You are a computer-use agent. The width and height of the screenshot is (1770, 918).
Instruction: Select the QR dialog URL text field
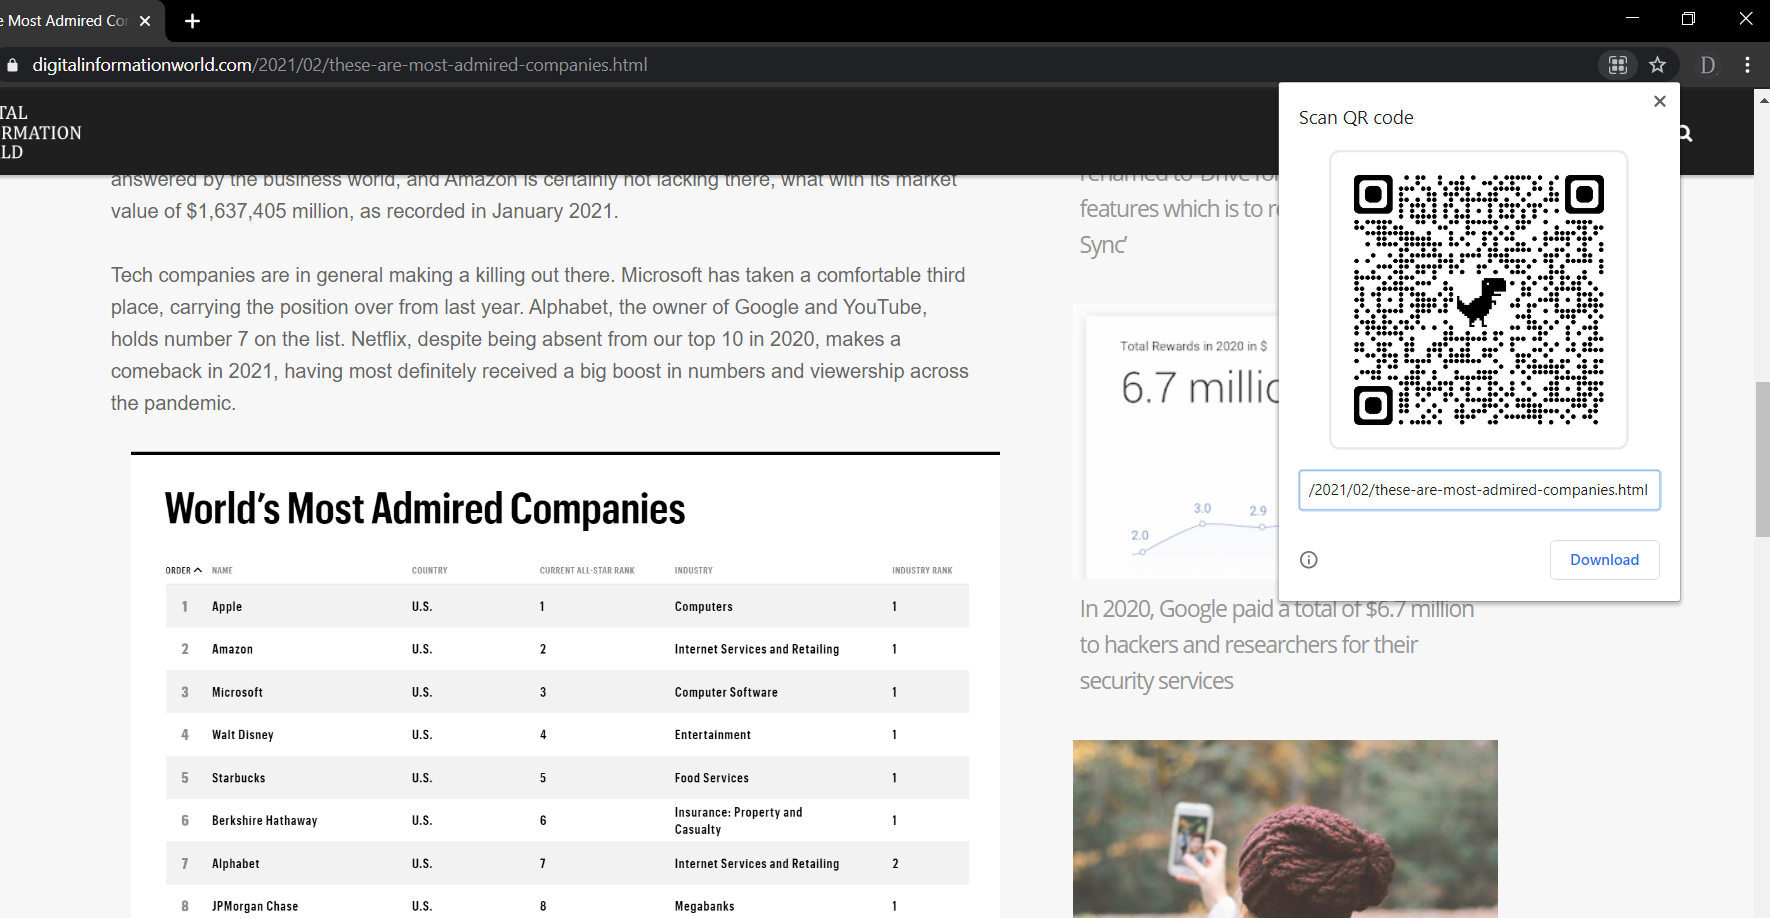pos(1478,490)
